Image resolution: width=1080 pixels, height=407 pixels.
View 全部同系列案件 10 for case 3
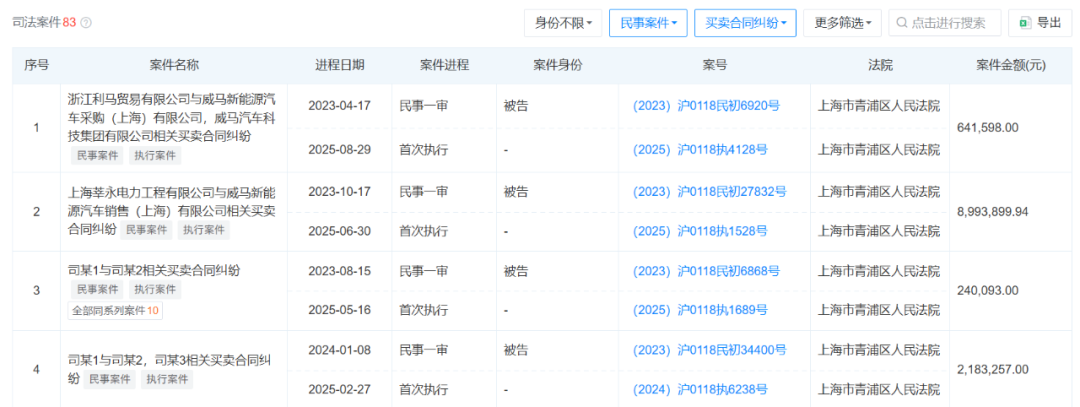tap(116, 311)
